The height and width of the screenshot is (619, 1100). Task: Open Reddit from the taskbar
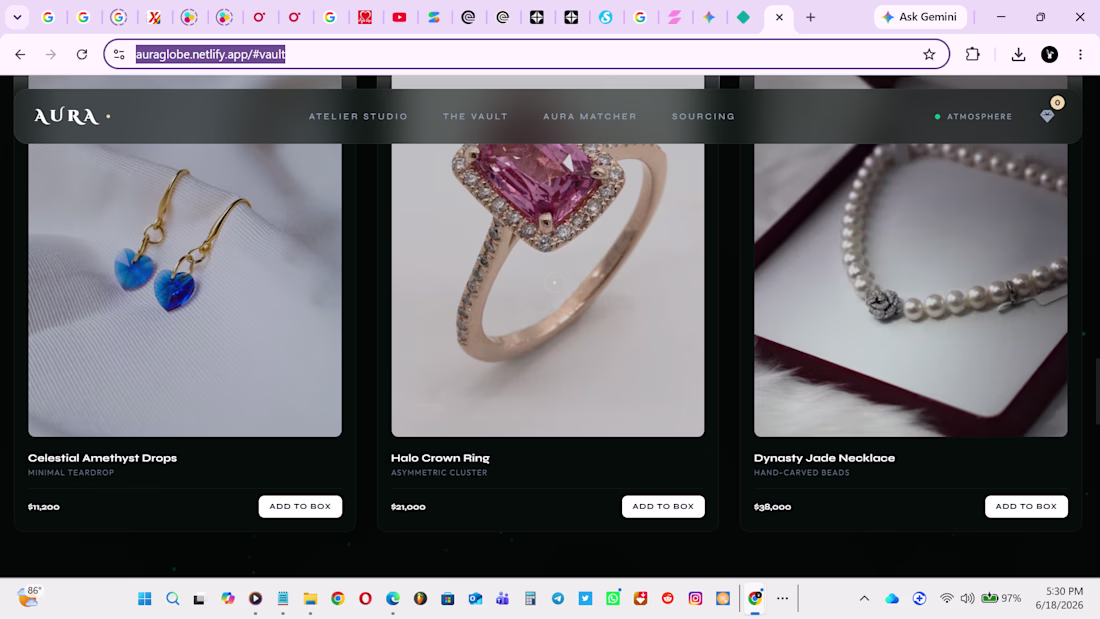pyautogui.click(x=668, y=598)
